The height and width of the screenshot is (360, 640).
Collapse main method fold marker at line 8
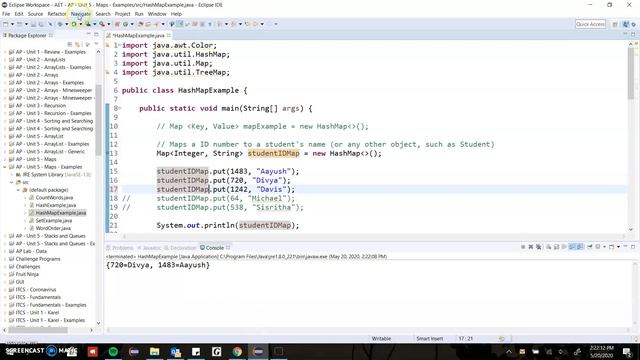coord(120,108)
